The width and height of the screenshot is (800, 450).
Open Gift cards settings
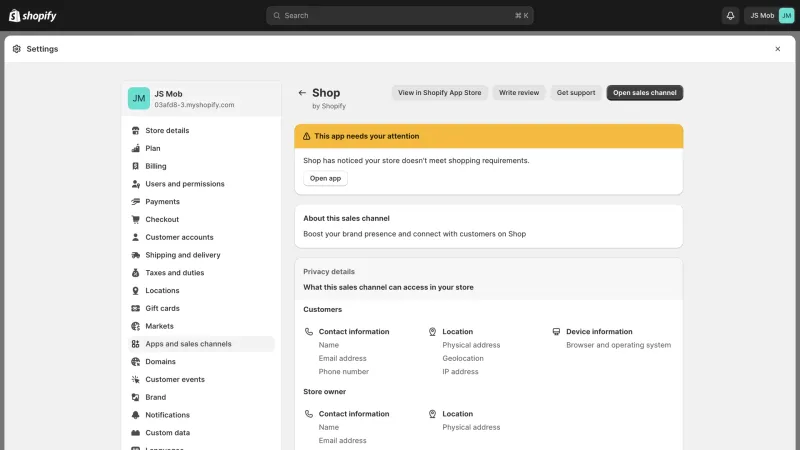click(202, 308)
